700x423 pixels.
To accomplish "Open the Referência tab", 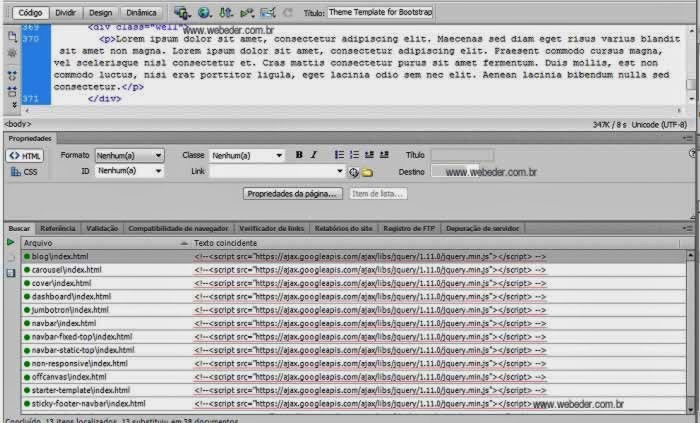I will tap(58, 228).
